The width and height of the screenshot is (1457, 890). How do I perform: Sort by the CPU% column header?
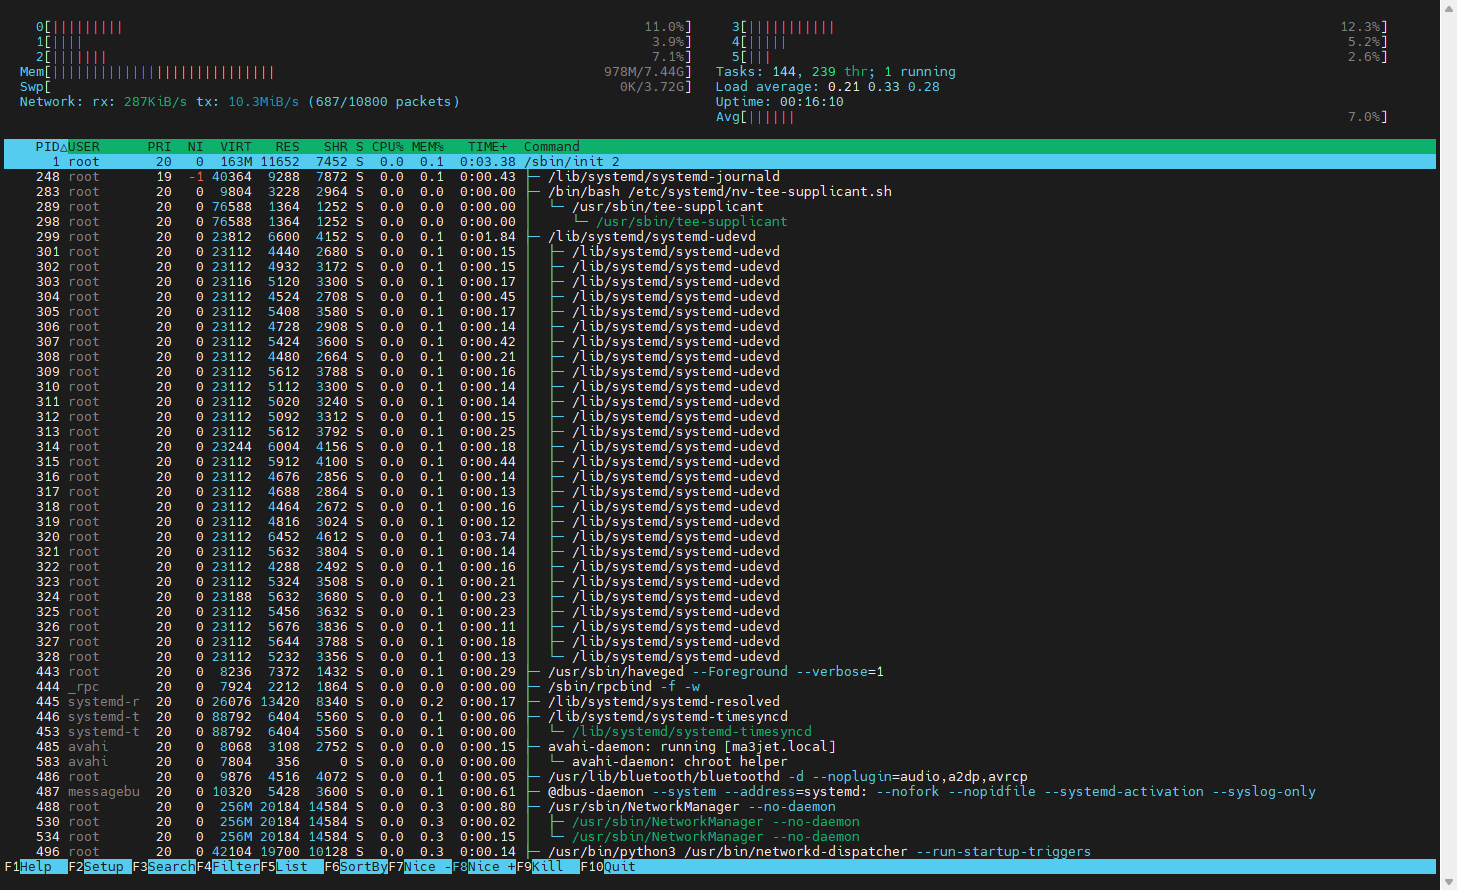387,147
